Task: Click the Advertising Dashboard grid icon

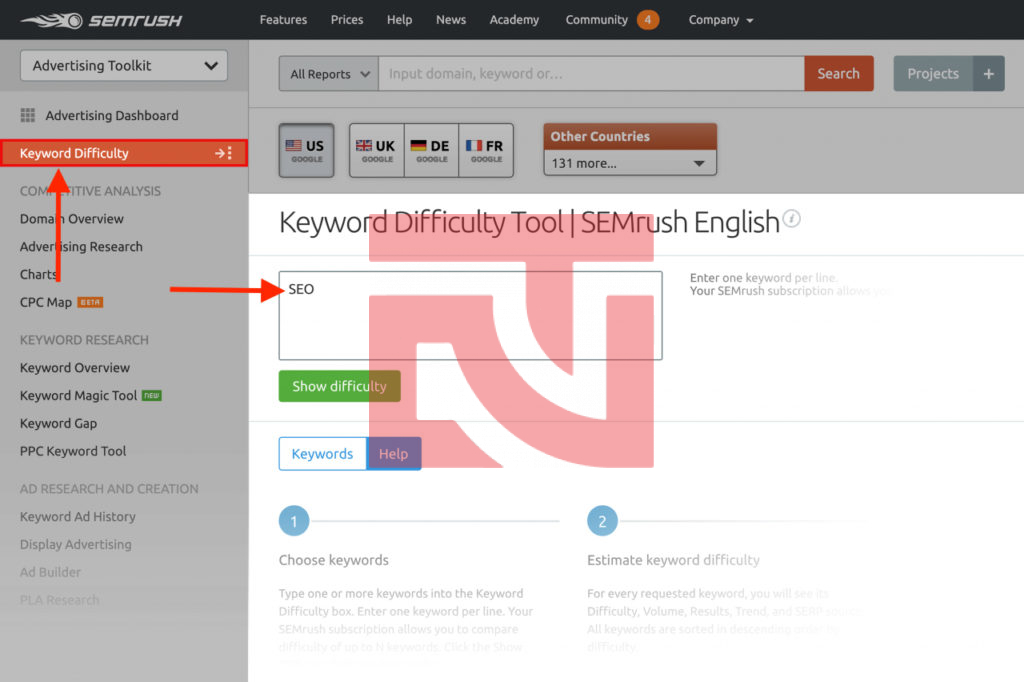Action: 27,115
